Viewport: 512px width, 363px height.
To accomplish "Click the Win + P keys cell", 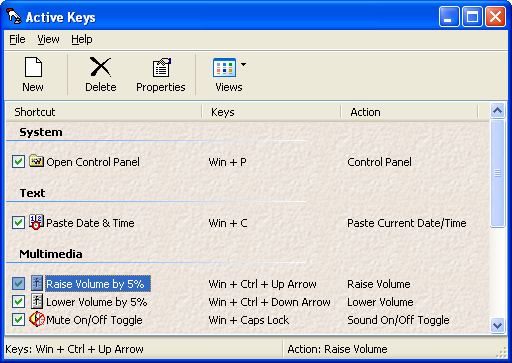I will (227, 162).
